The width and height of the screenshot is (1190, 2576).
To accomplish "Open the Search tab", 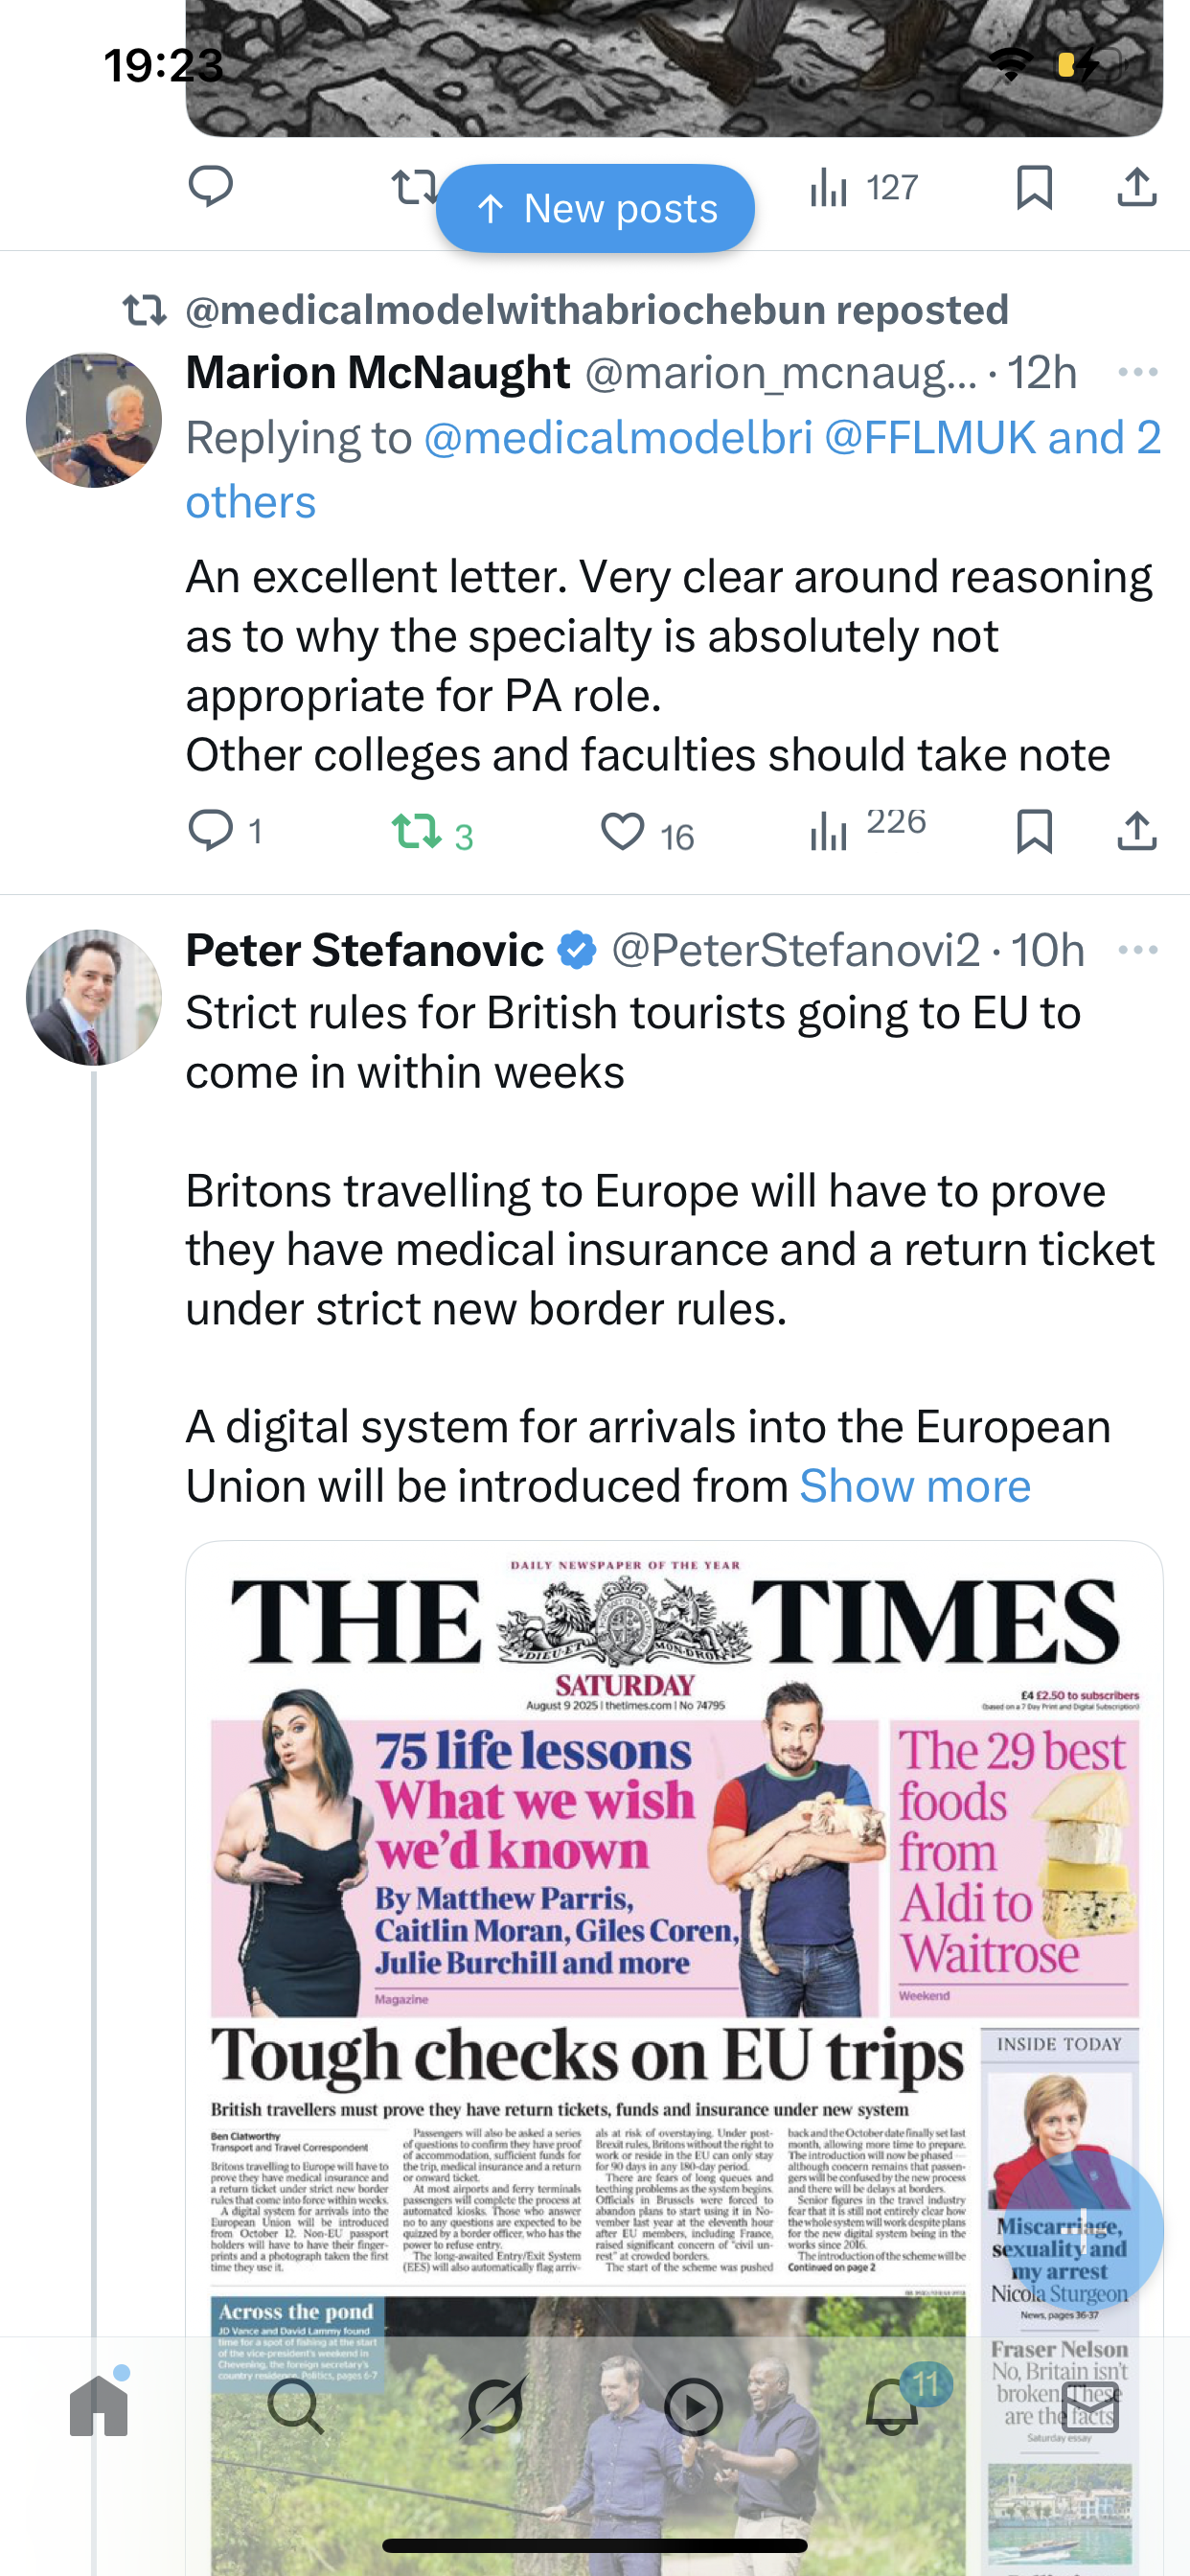I will [x=296, y=2408].
